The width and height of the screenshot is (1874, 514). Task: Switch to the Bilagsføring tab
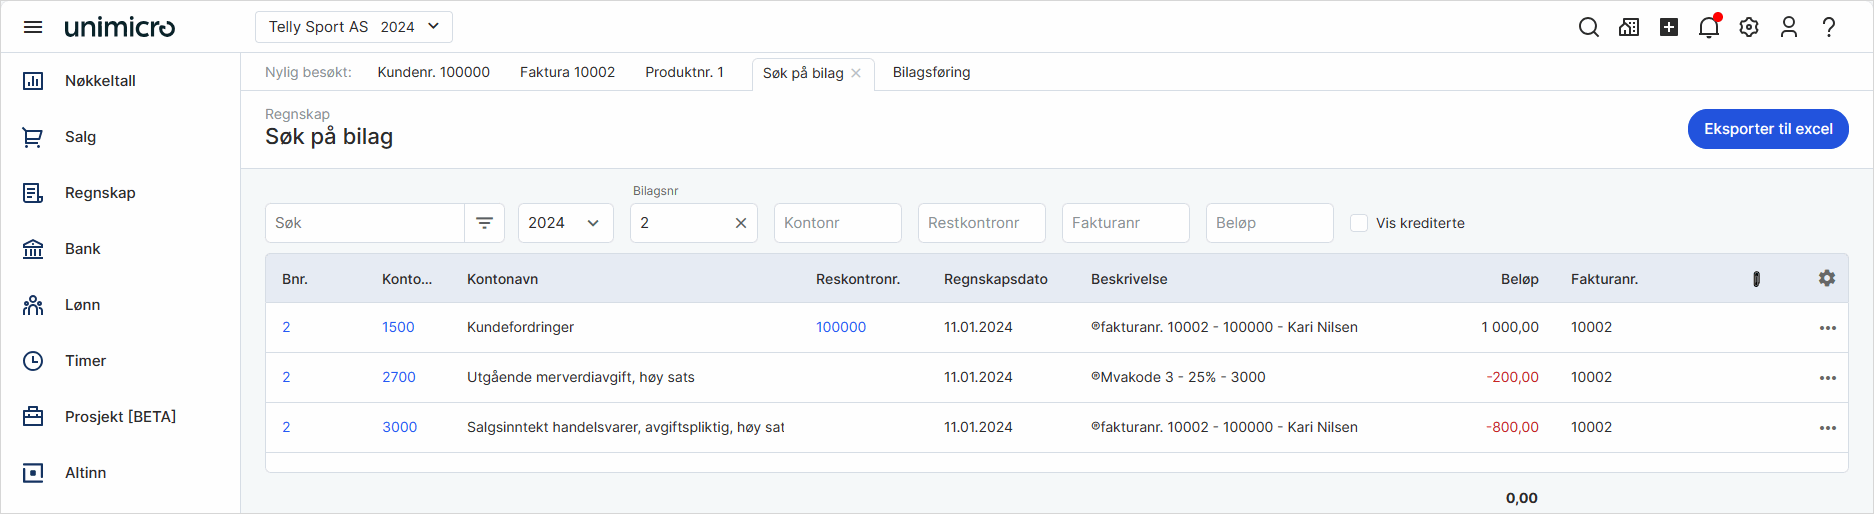tap(931, 72)
